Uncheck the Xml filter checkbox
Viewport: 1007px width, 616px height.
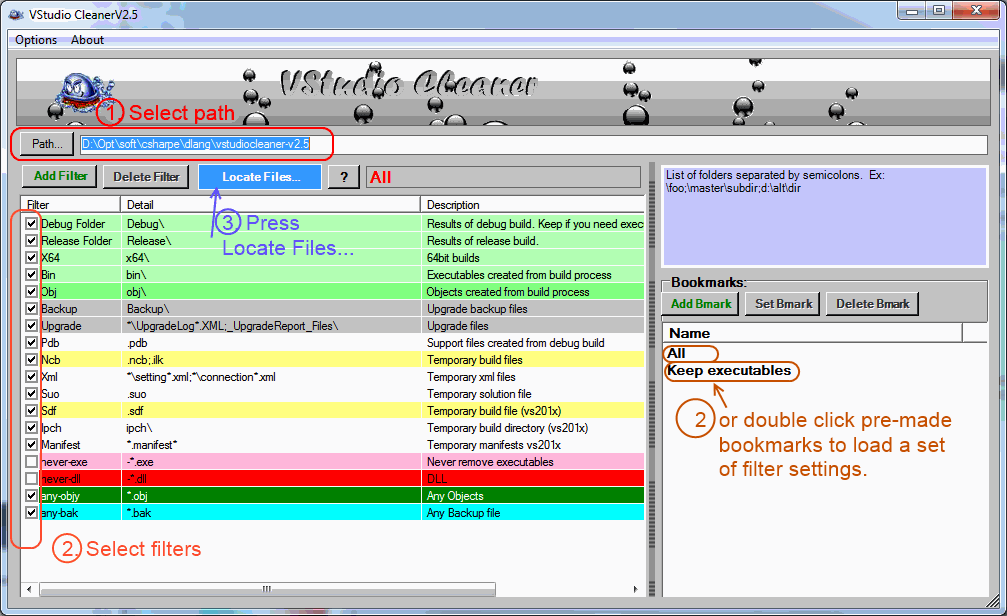click(x=31, y=376)
